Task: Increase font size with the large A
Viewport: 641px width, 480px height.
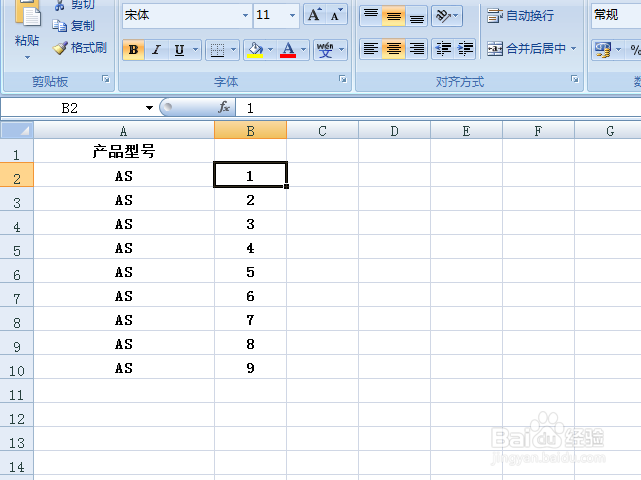Action: (314, 15)
